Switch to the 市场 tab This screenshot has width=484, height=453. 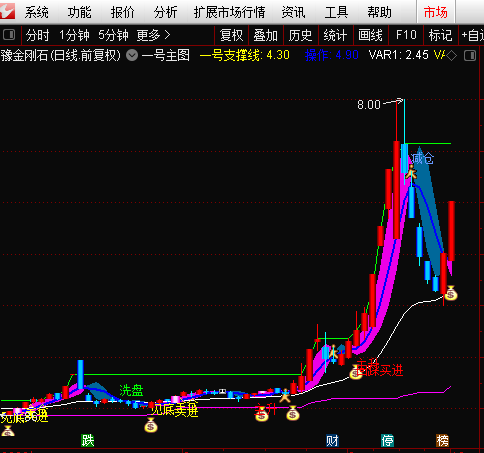point(436,13)
